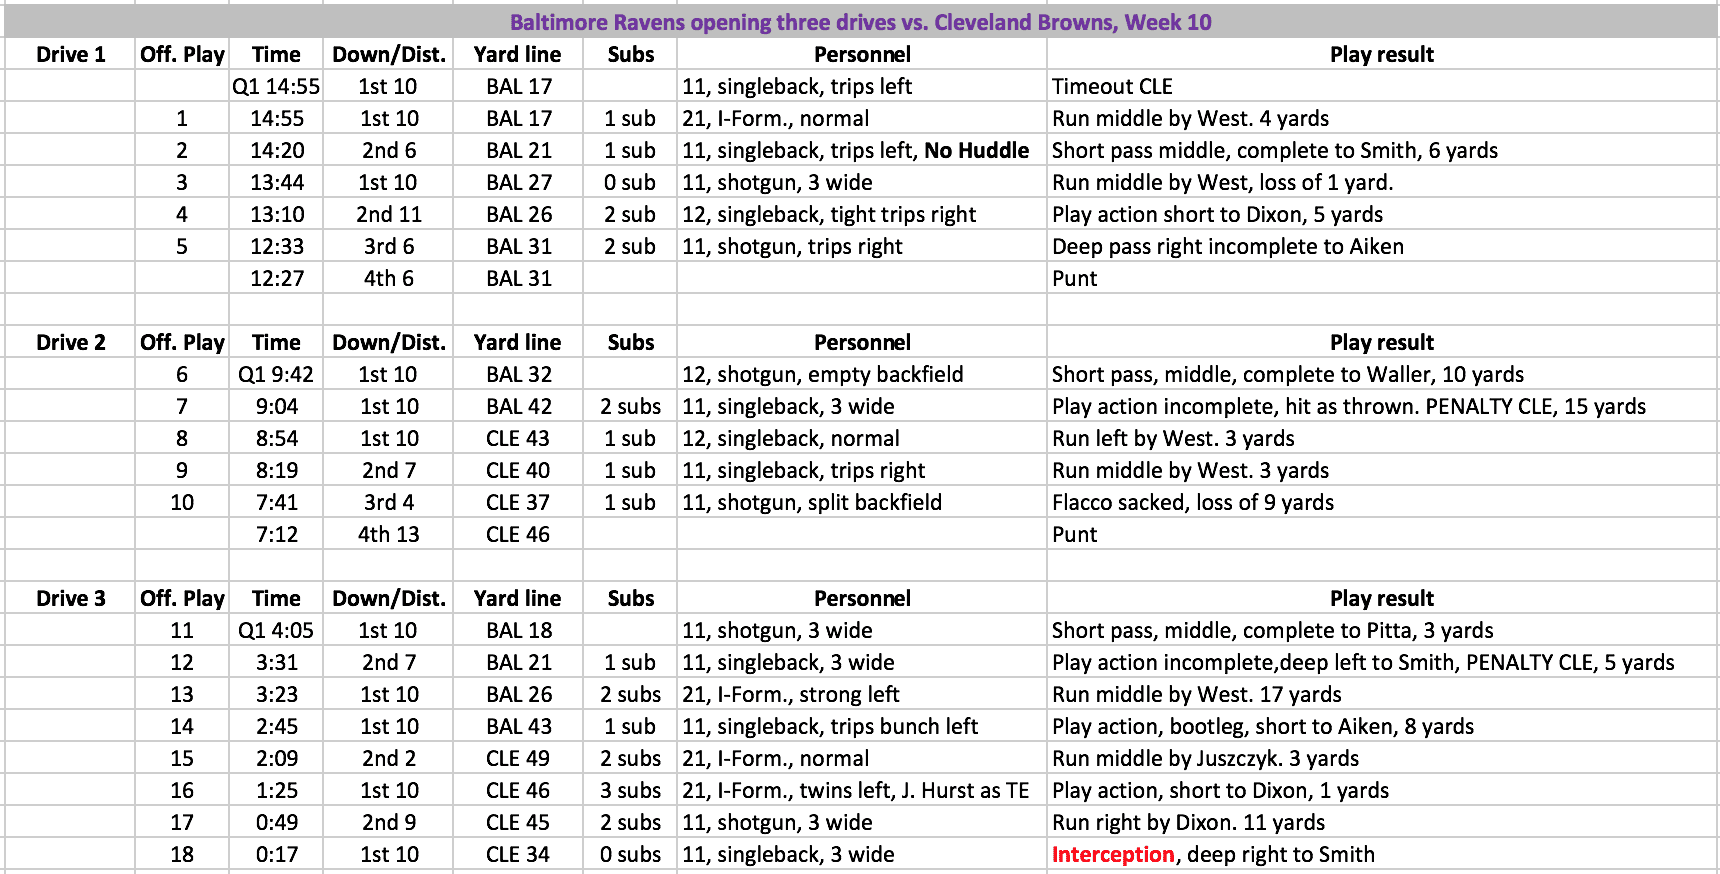Image resolution: width=1720 pixels, height=874 pixels.
Task: Select the 'CLE 34' yard line cell
Action: [518, 854]
